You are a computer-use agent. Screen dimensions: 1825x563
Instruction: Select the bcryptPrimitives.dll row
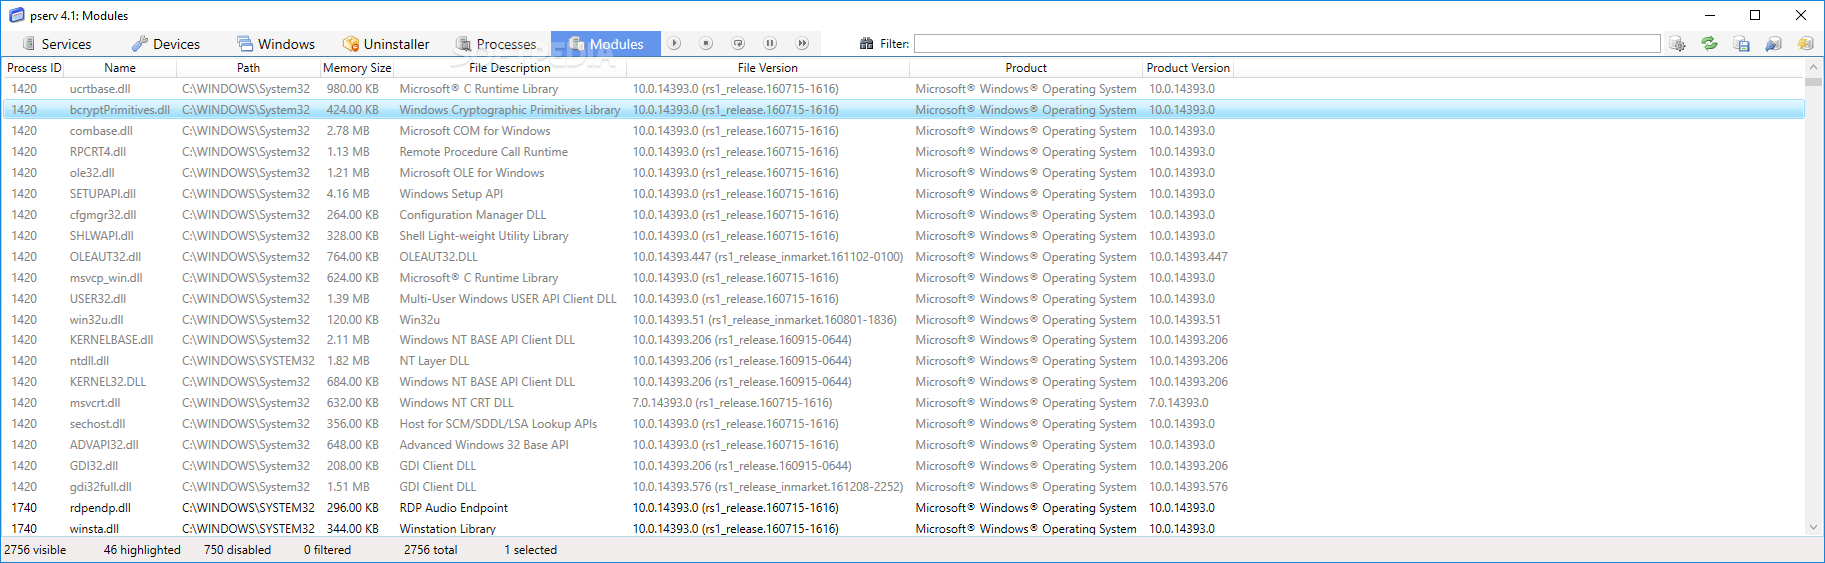coord(904,110)
